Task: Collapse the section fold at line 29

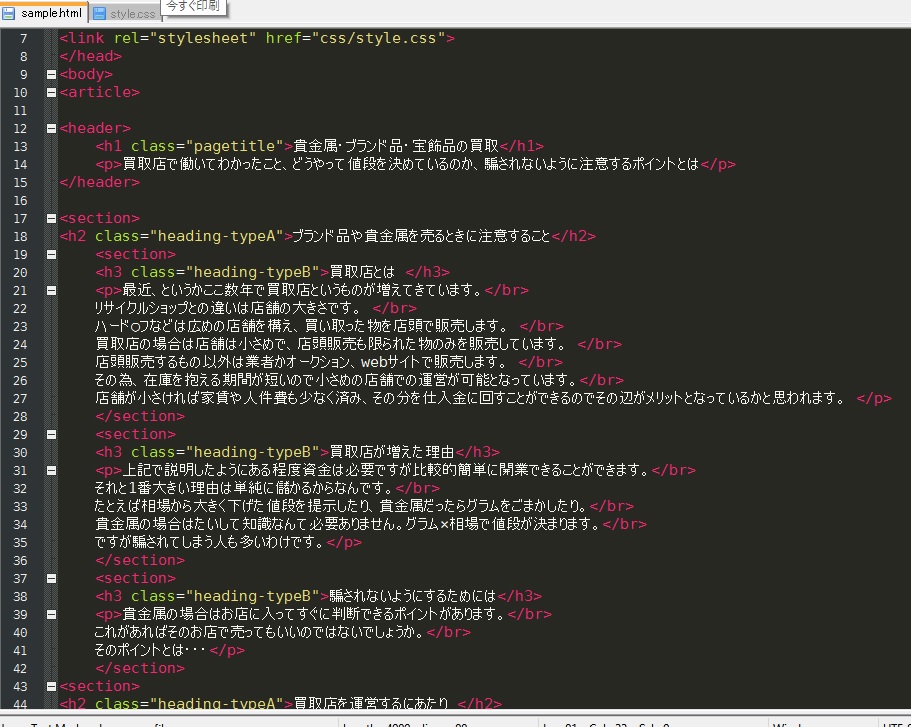Action: pos(50,433)
